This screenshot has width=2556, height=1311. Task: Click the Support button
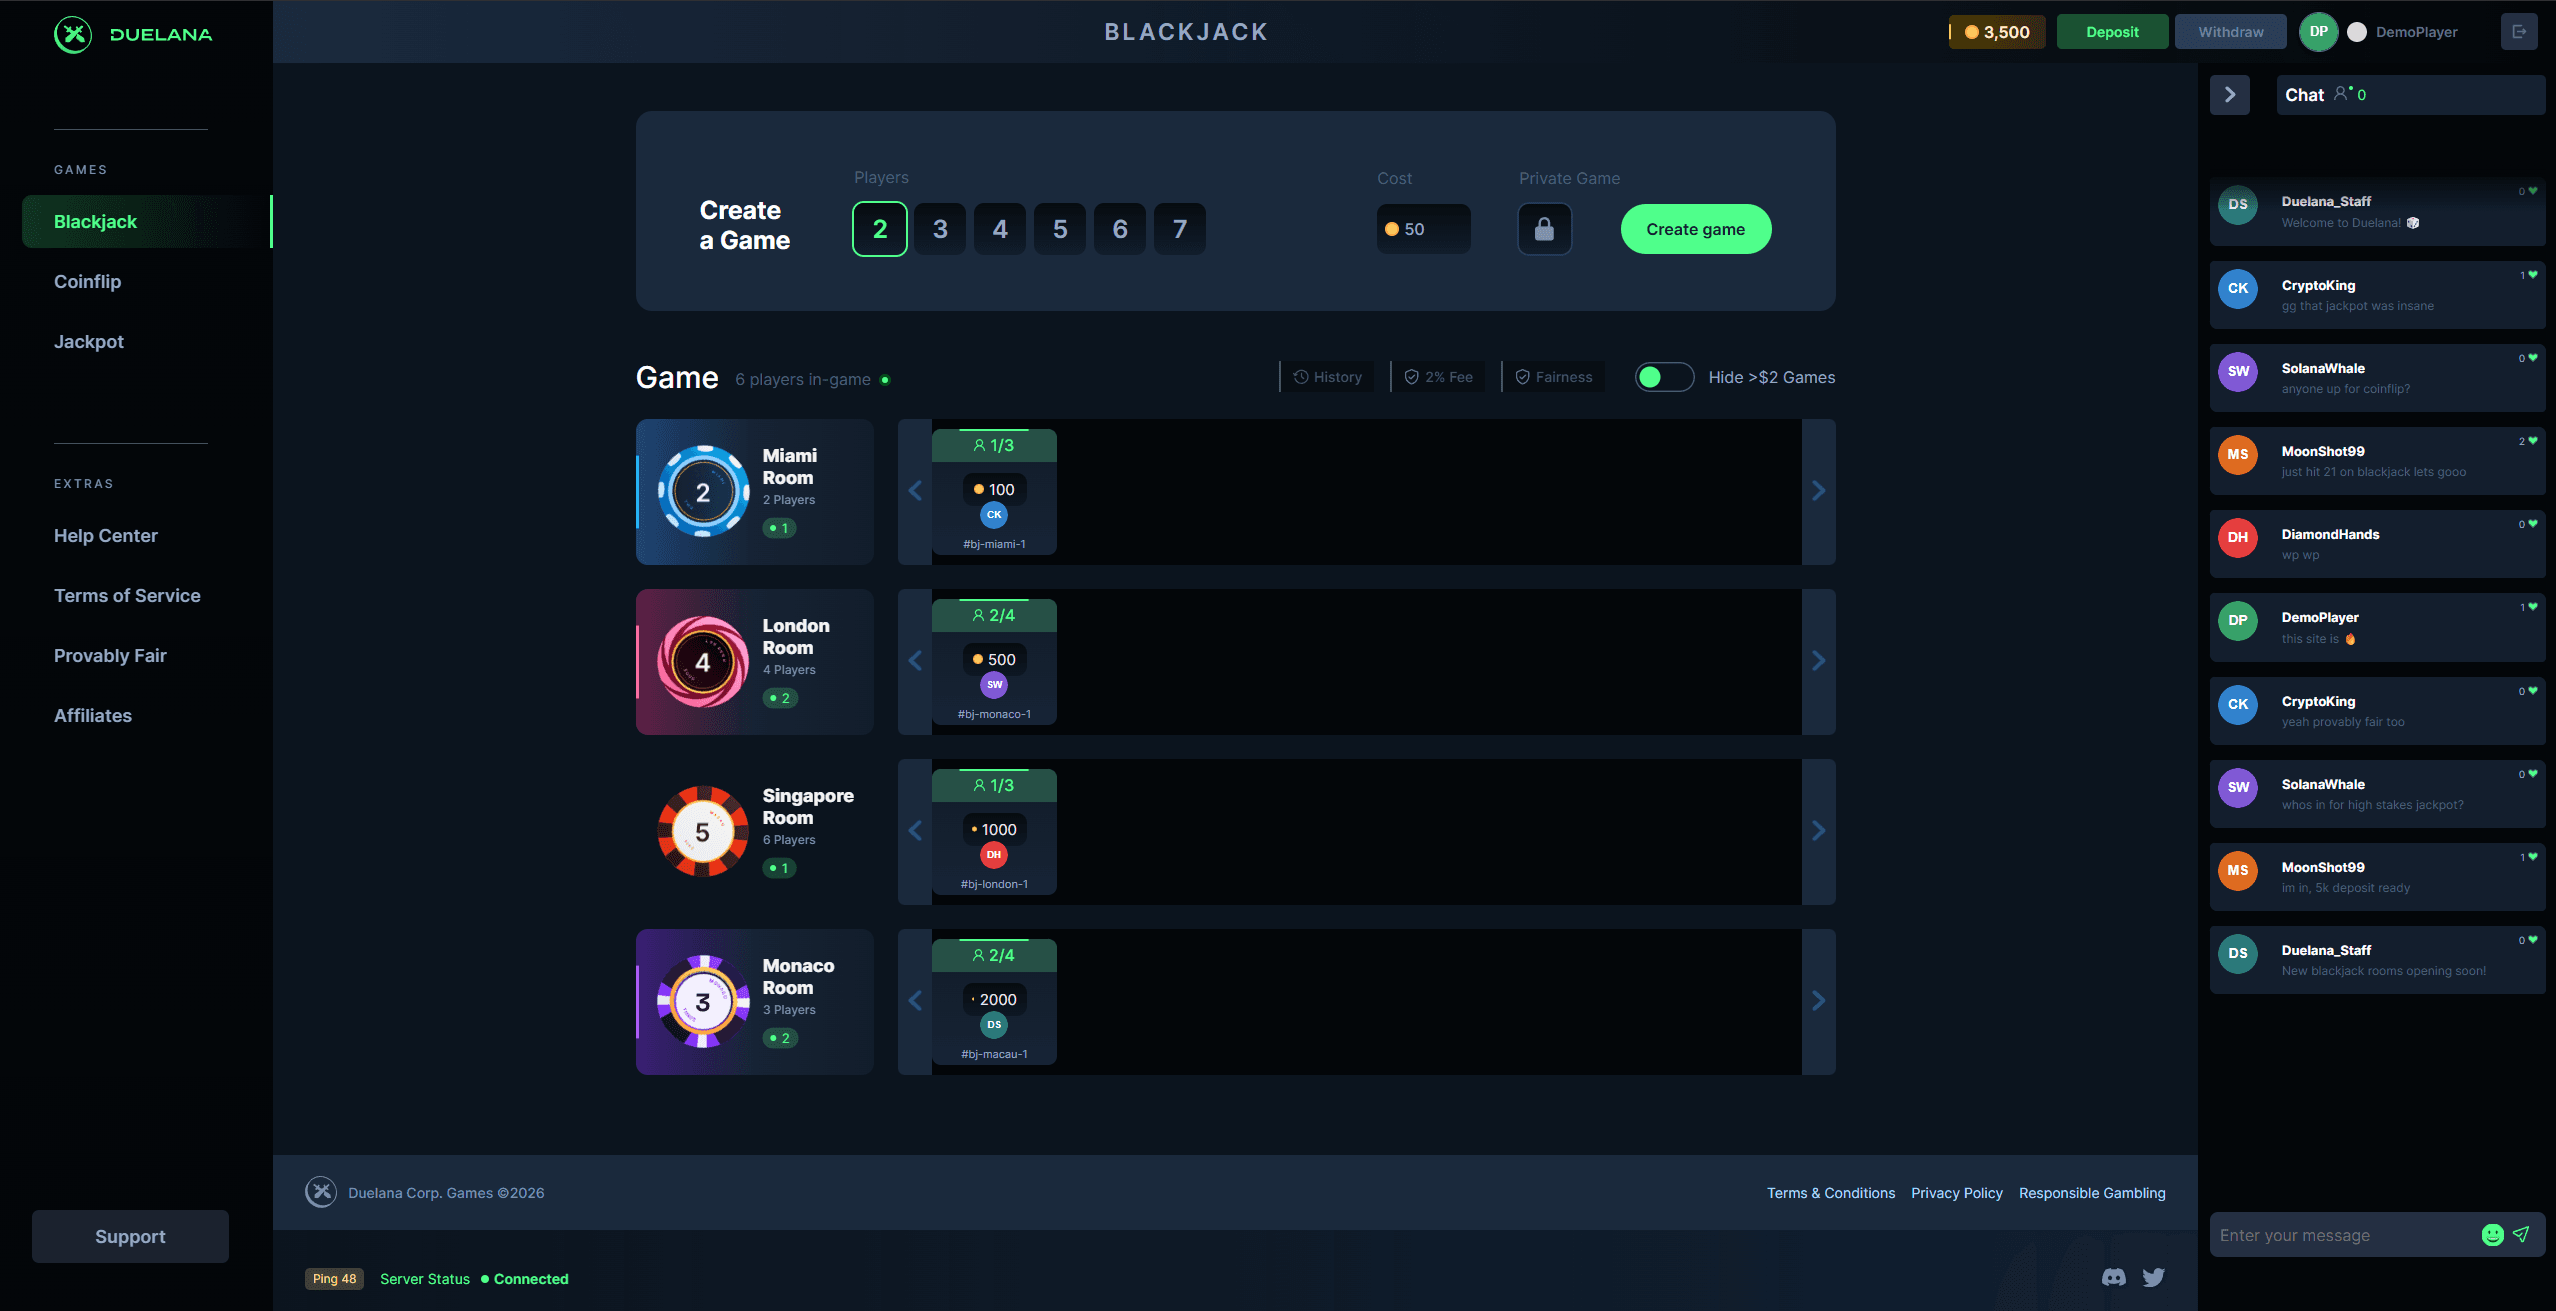point(130,1236)
